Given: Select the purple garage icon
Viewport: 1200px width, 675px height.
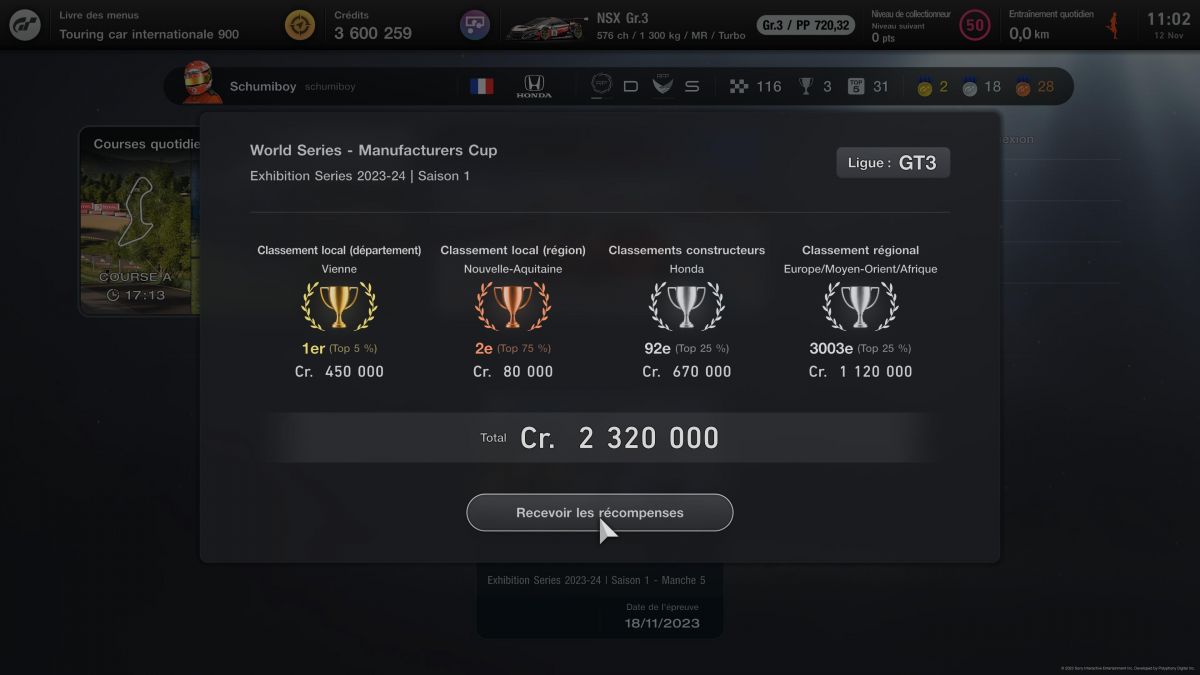Looking at the screenshot, I should 475,25.
